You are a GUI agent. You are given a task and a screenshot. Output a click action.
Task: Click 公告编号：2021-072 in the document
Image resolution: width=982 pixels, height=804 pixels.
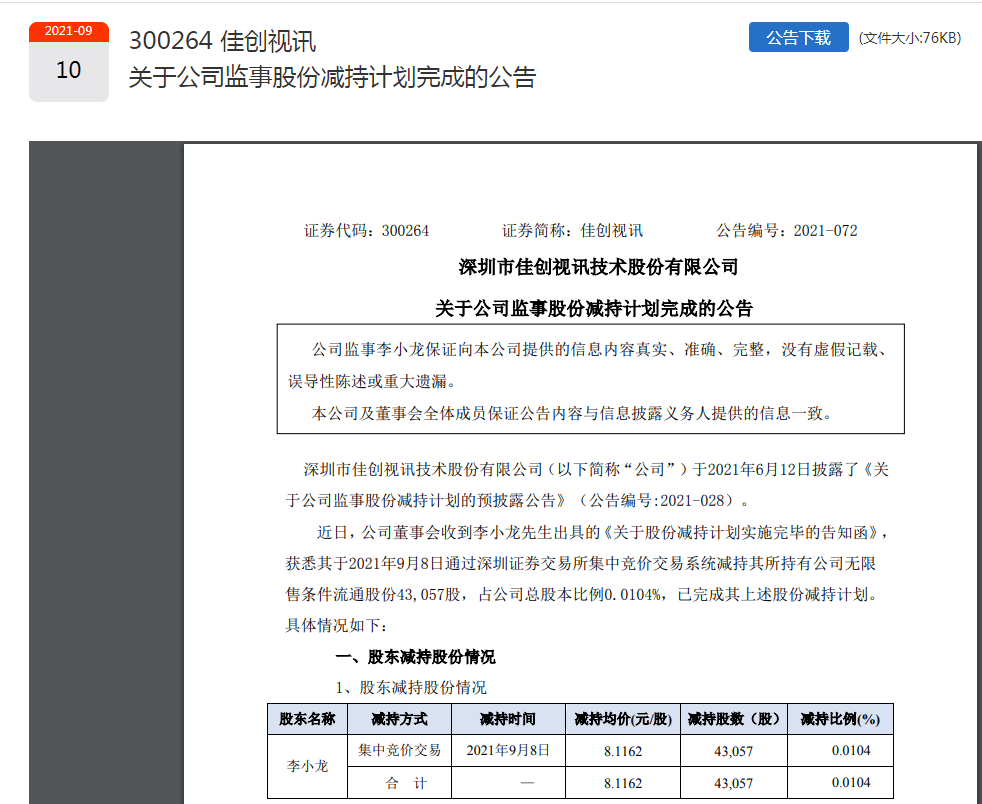(787, 230)
